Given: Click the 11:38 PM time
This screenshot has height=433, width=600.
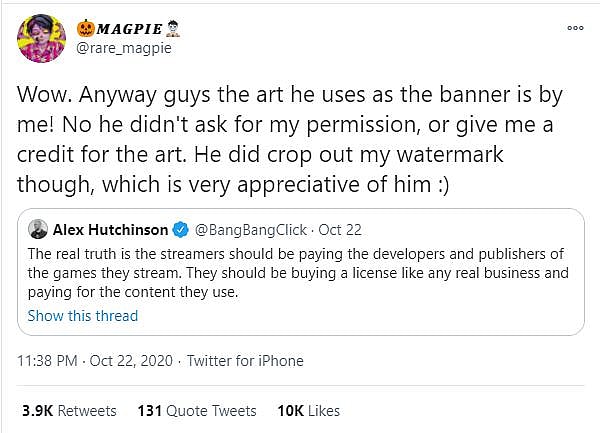Looking at the screenshot, I should pyautogui.click(x=48, y=360).
